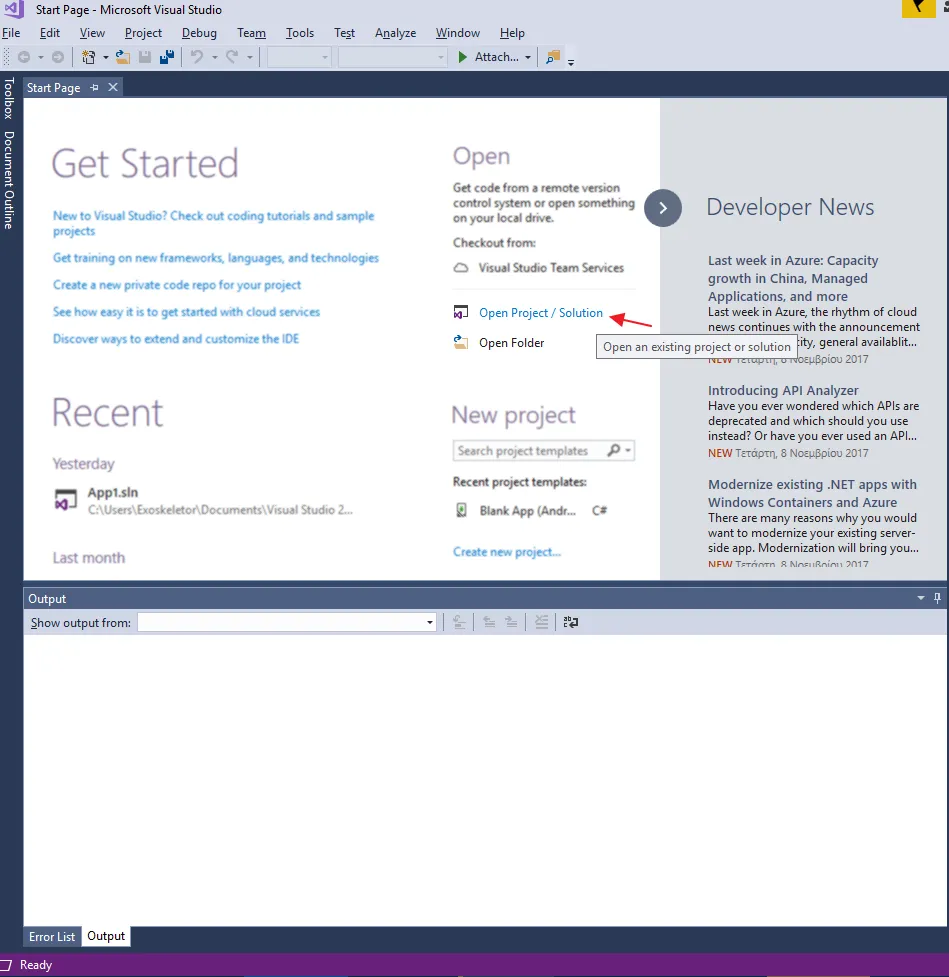Select the Output tab at bottom
The height and width of the screenshot is (977, 949).
click(x=106, y=936)
